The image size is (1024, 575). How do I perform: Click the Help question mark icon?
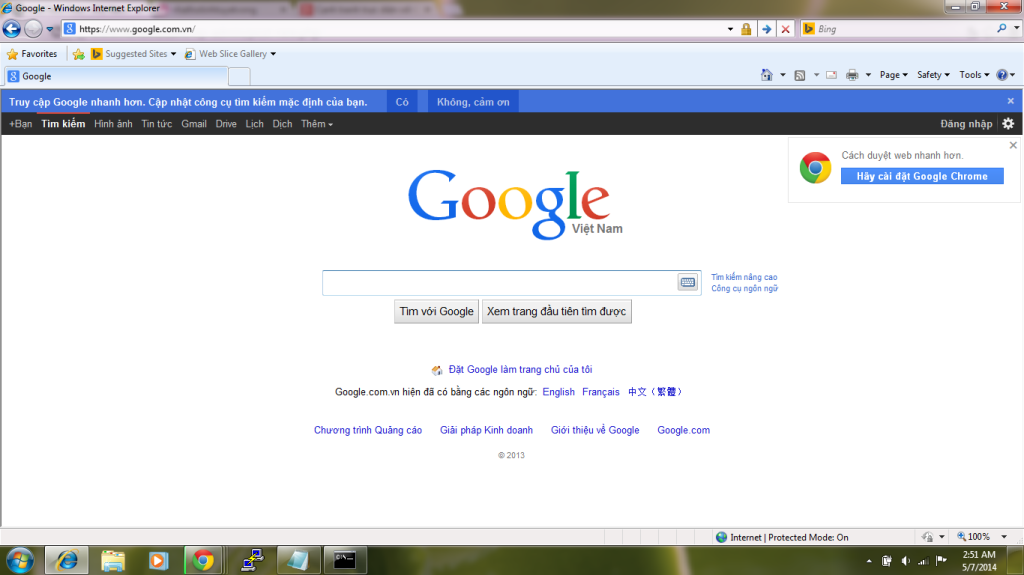[1002, 75]
